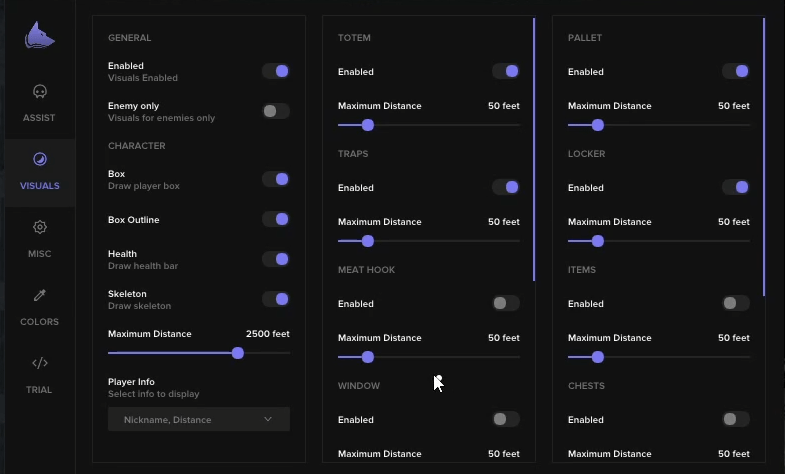Viewport: 785px width, 474px height.
Task: Click the wolf logo icon
Action: click(x=40, y=37)
